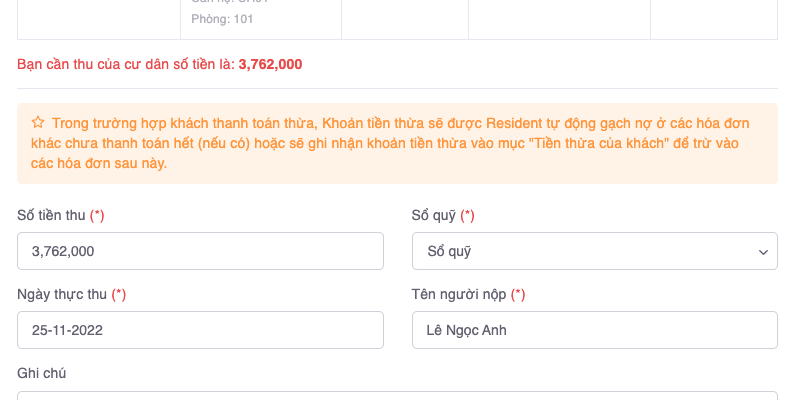Click into the Ghi chú text area

point(397,395)
